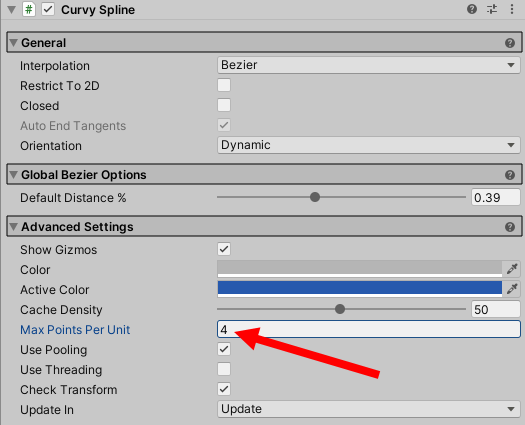The height and width of the screenshot is (425, 525).
Task: Open help for Global Bezier Options
Action: coord(510,175)
